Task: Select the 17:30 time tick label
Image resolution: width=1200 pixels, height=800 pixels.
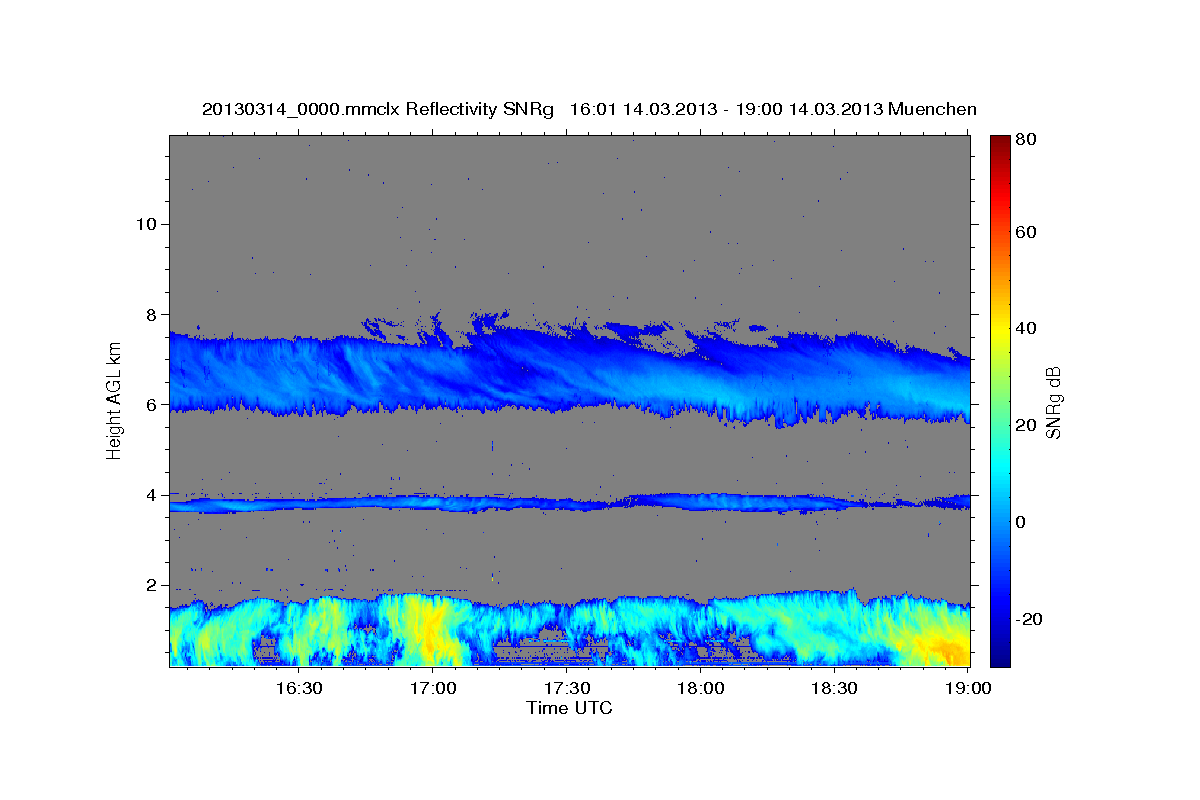Action: (566, 689)
